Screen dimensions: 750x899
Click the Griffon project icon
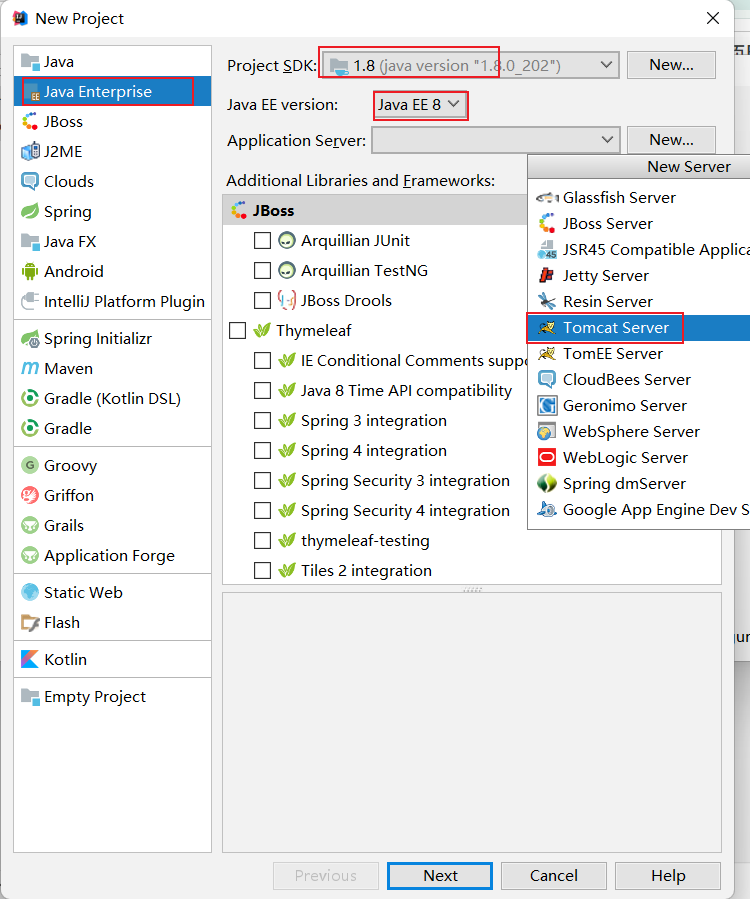[x=30, y=495]
